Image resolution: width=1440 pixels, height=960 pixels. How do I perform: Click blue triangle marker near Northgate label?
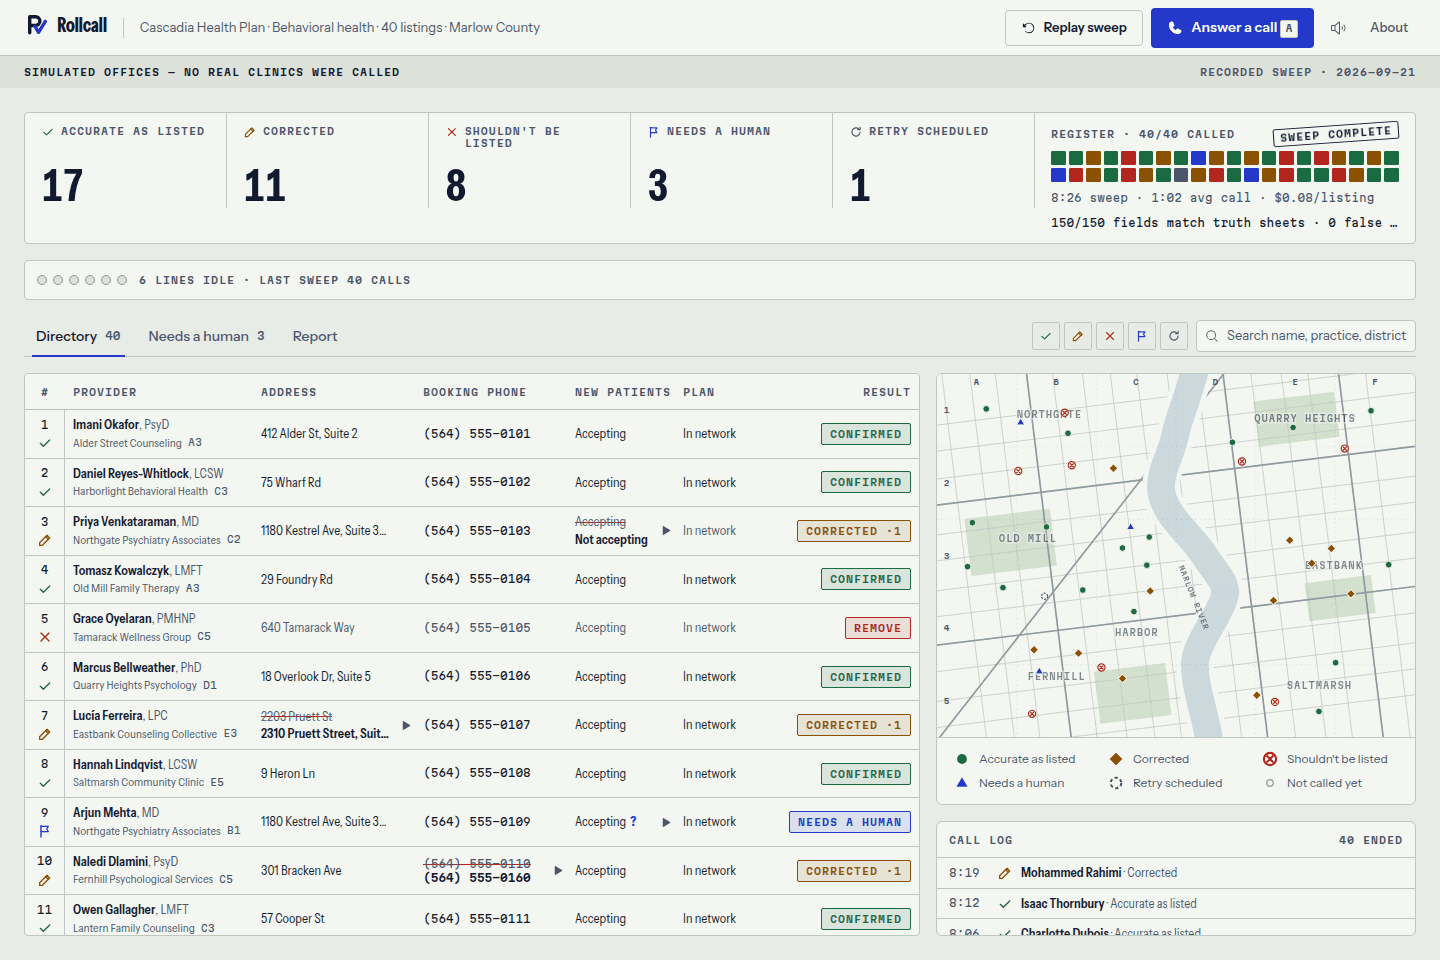tap(1020, 422)
